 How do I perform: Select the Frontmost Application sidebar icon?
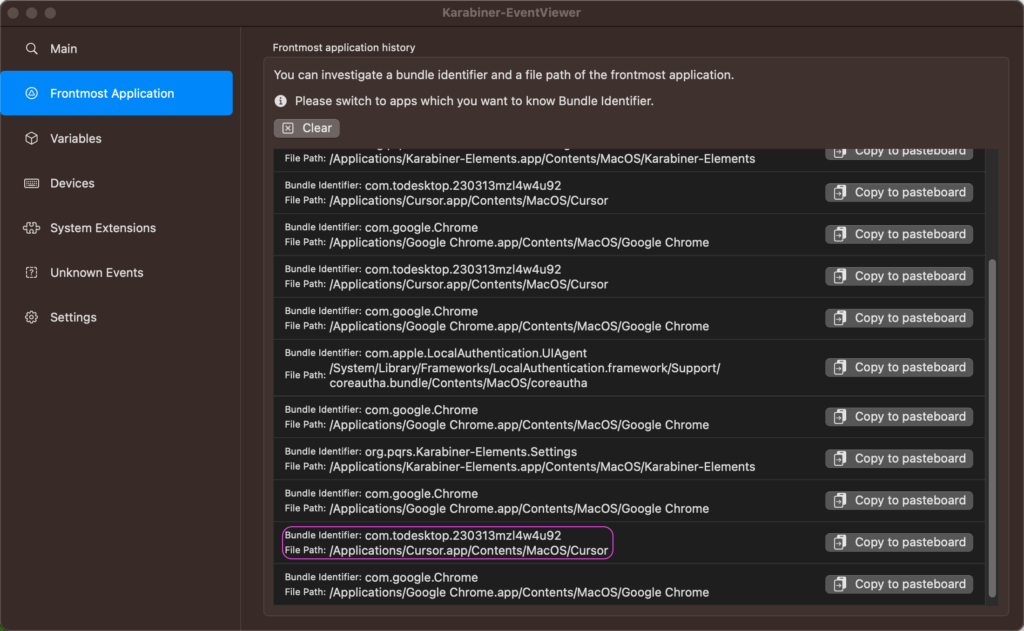pos(31,93)
